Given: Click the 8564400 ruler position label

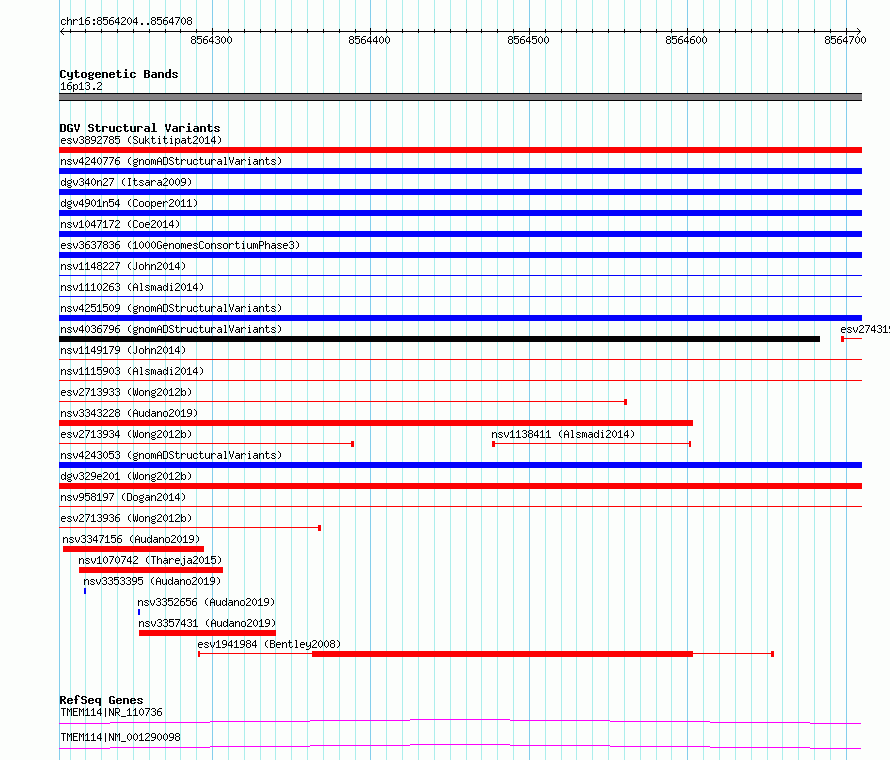Looking at the screenshot, I should [x=370, y=40].
